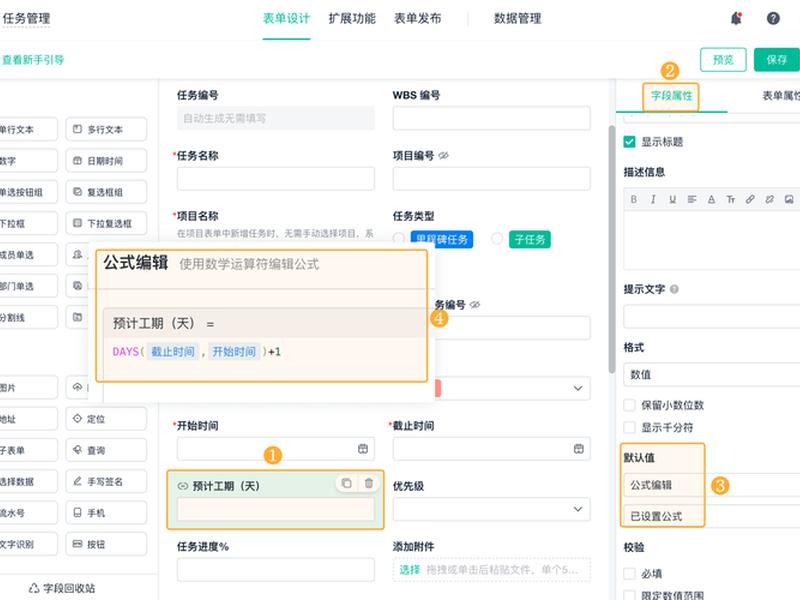Click the italic icon in description editor

coord(653,199)
